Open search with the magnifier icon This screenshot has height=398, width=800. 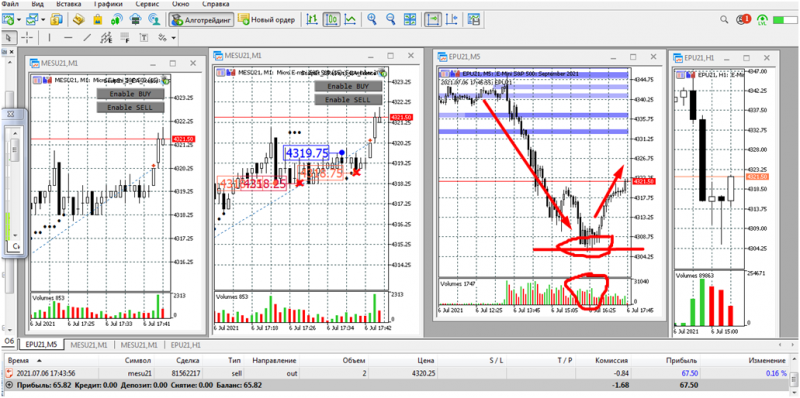click(724, 19)
